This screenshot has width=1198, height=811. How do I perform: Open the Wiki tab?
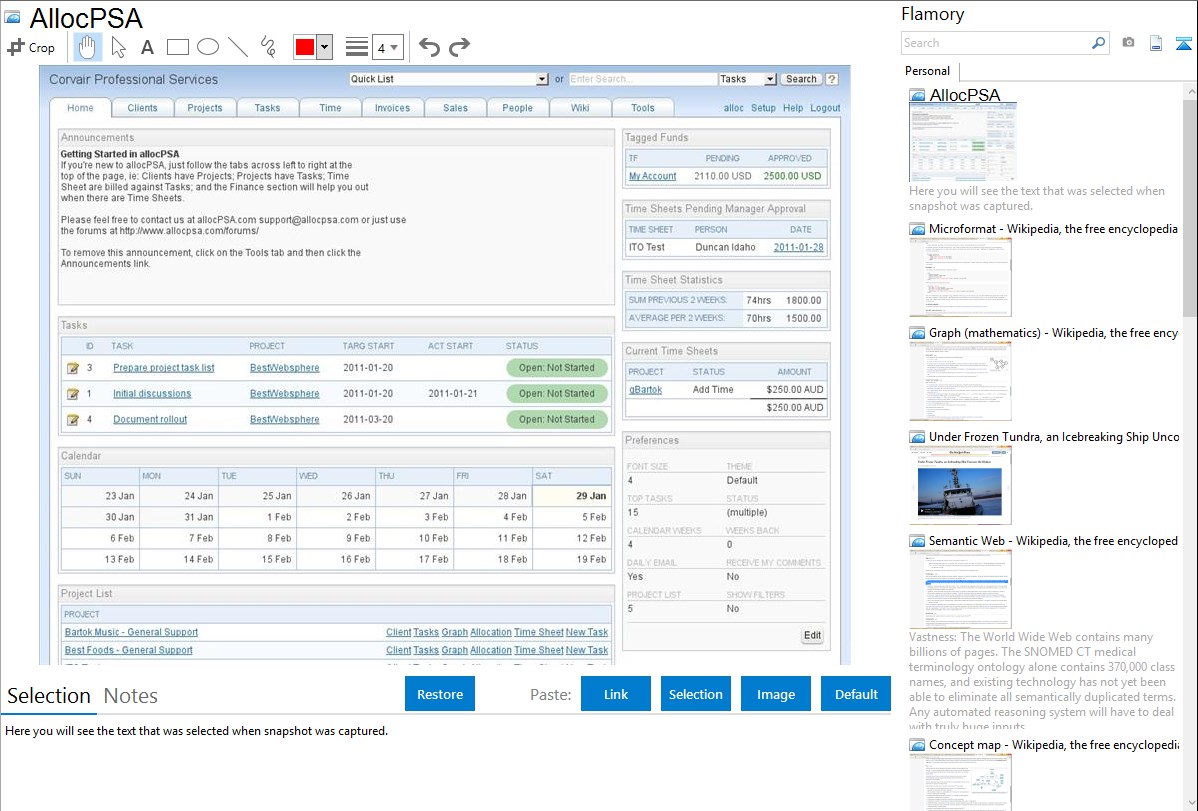click(x=580, y=108)
